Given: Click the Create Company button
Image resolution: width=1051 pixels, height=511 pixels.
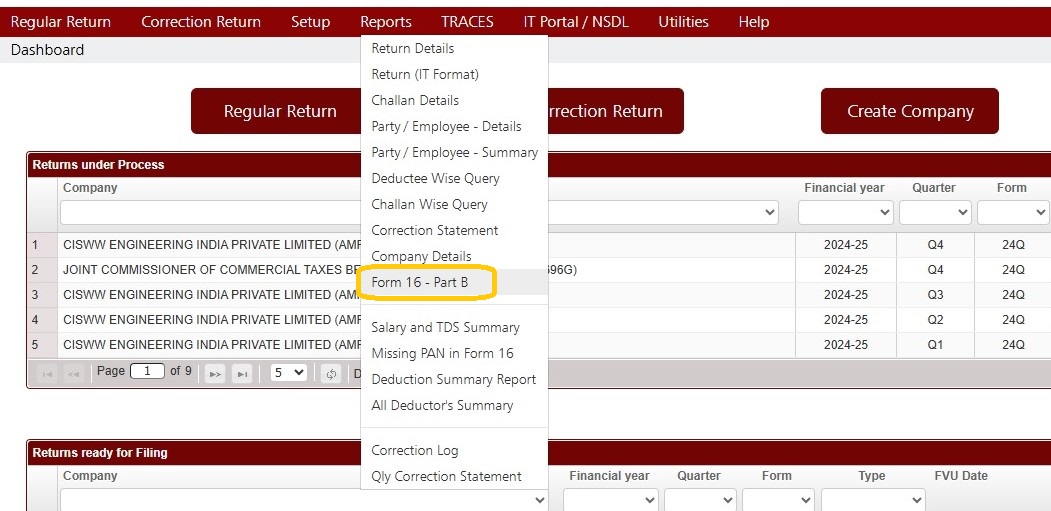Looking at the screenshot, I should [x=910, y=111].
